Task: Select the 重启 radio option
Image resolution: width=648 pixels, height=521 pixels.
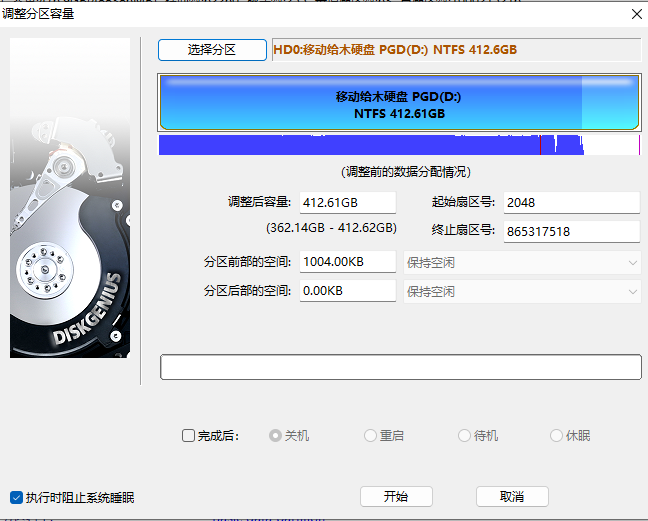Action: coord(370,436)
